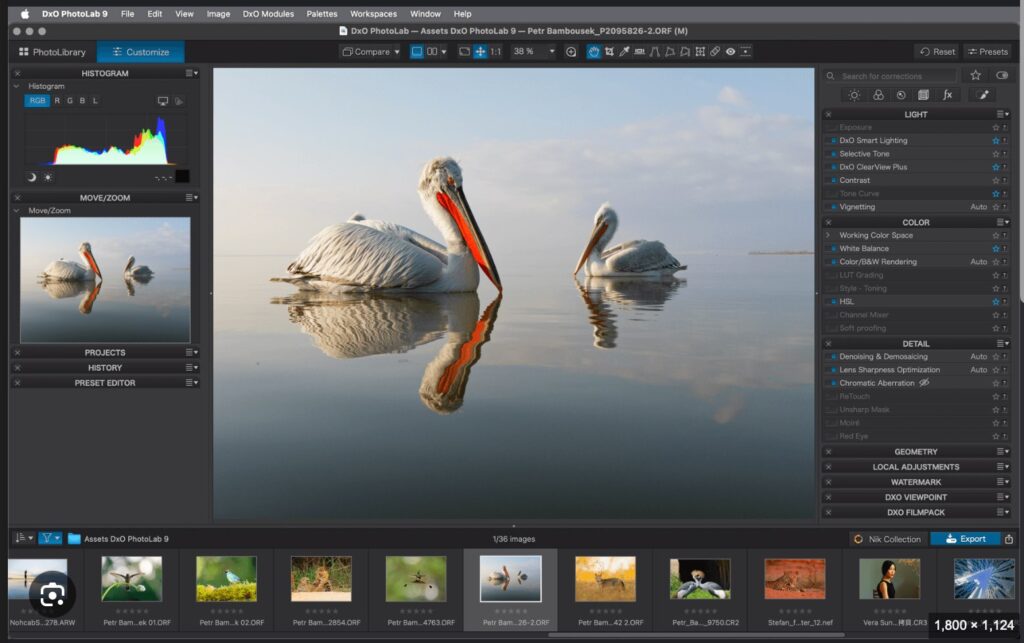This screenshot has width=1024, height=643.
Task: Activate the Hand pan tool
Action: pyautogui.click(x=594, y=52)
